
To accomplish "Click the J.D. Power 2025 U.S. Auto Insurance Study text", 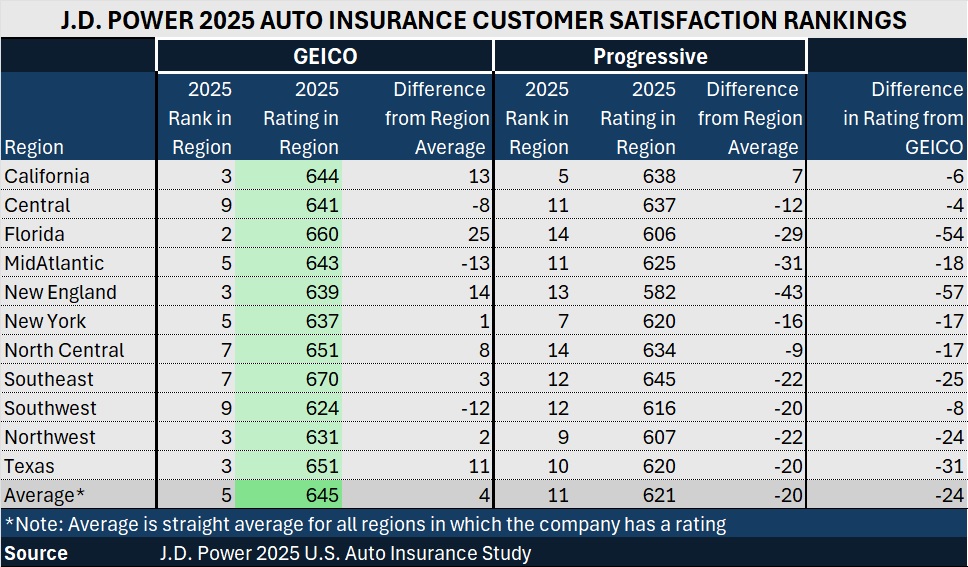I will [345, 553].
